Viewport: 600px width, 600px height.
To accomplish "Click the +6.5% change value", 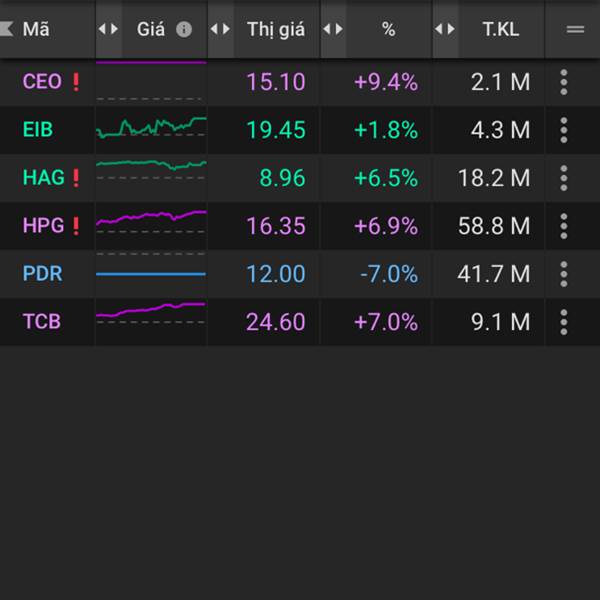I will 386,178.
